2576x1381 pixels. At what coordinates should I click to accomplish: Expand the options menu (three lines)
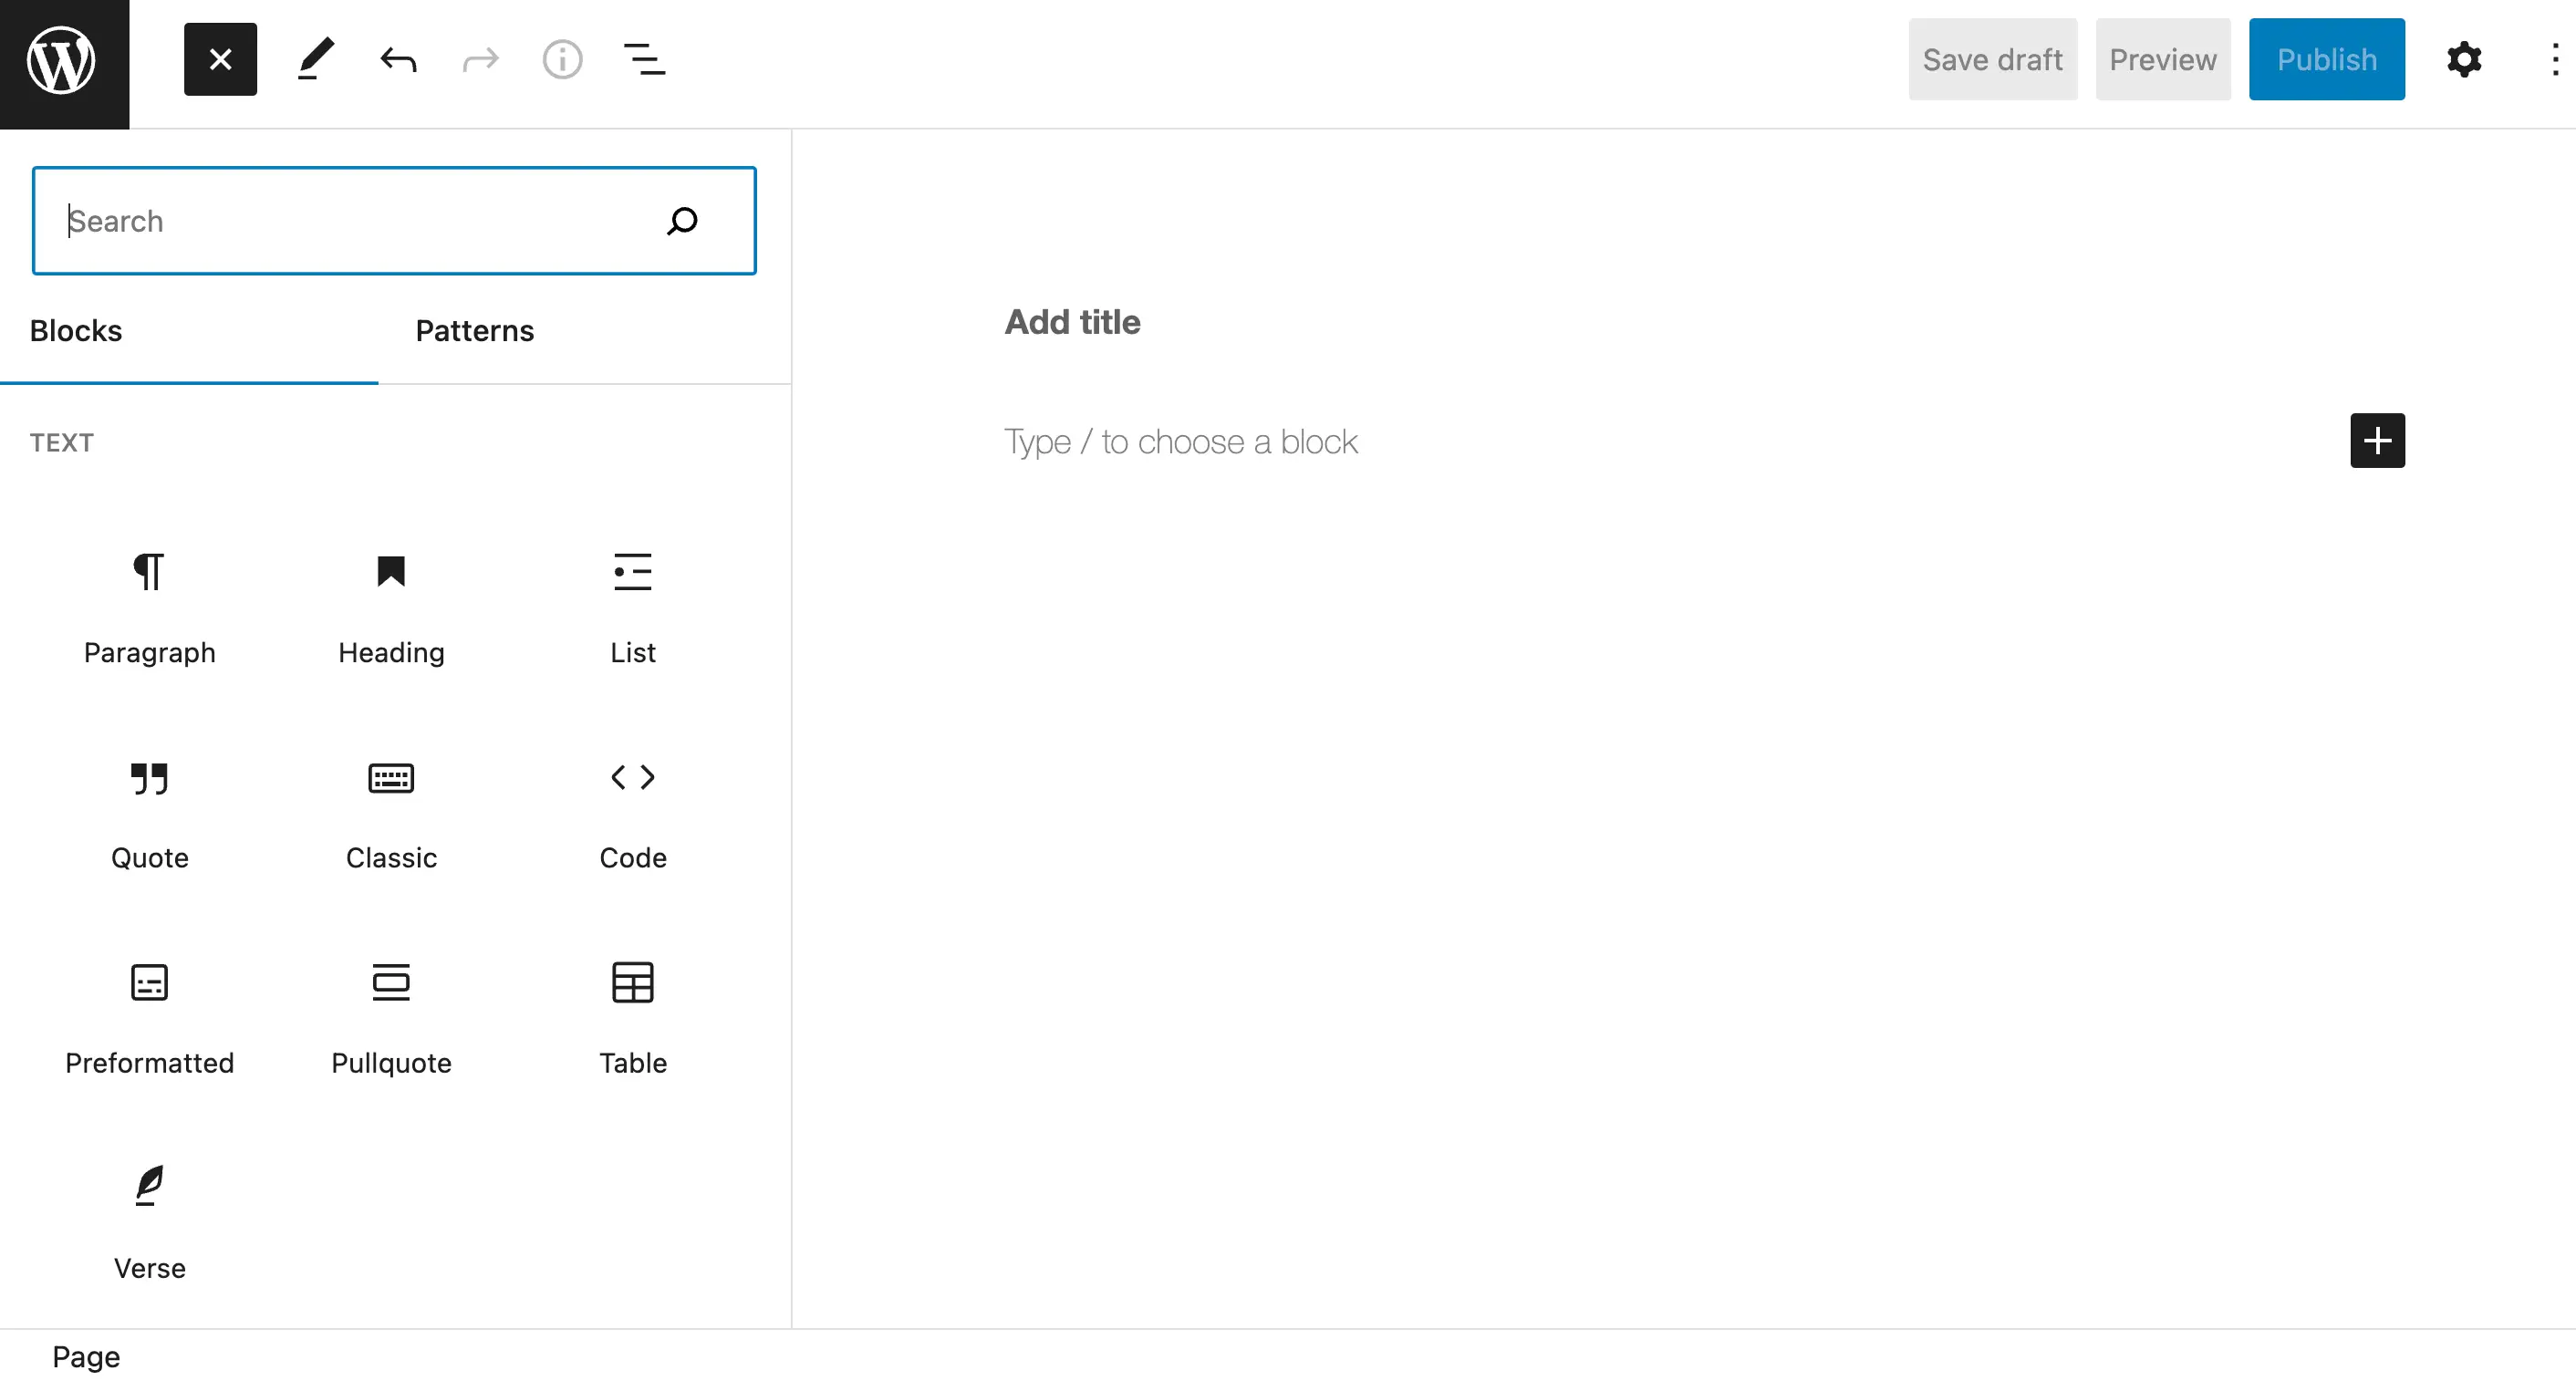(x=644, y=59)
